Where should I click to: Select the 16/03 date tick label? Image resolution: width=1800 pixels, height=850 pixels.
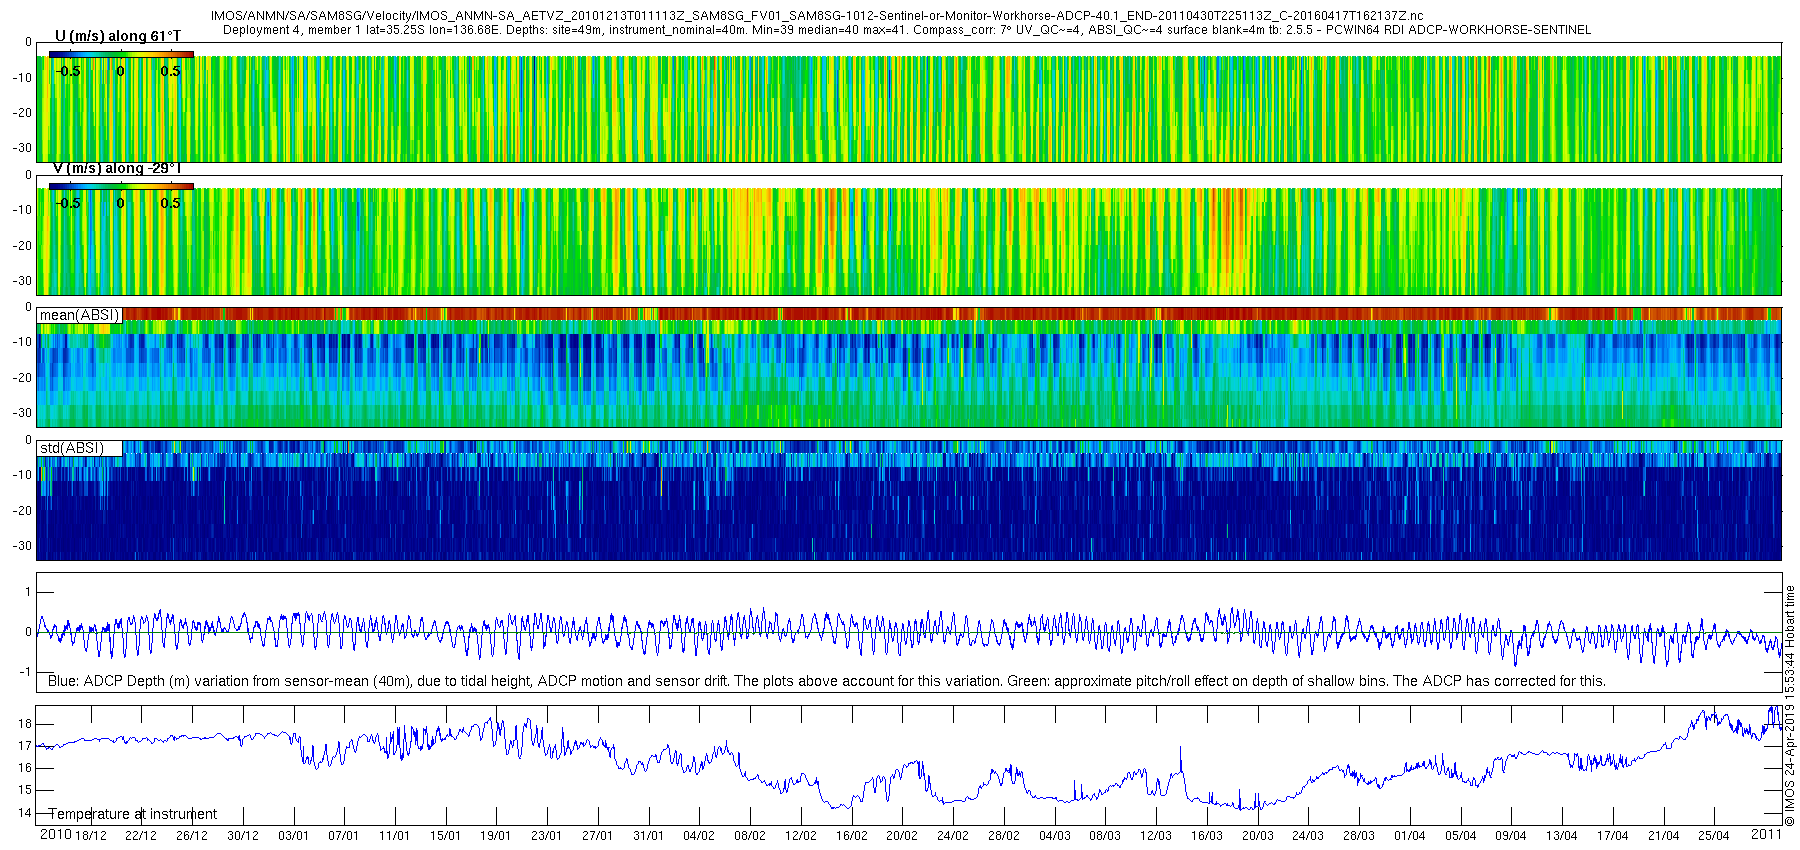(1207, 836)
